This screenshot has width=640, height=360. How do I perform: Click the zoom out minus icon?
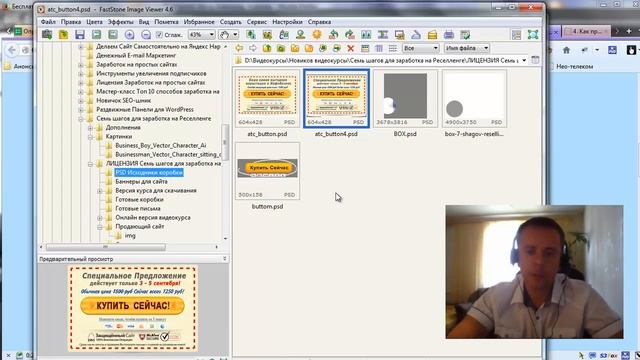[x=146, y=35]
